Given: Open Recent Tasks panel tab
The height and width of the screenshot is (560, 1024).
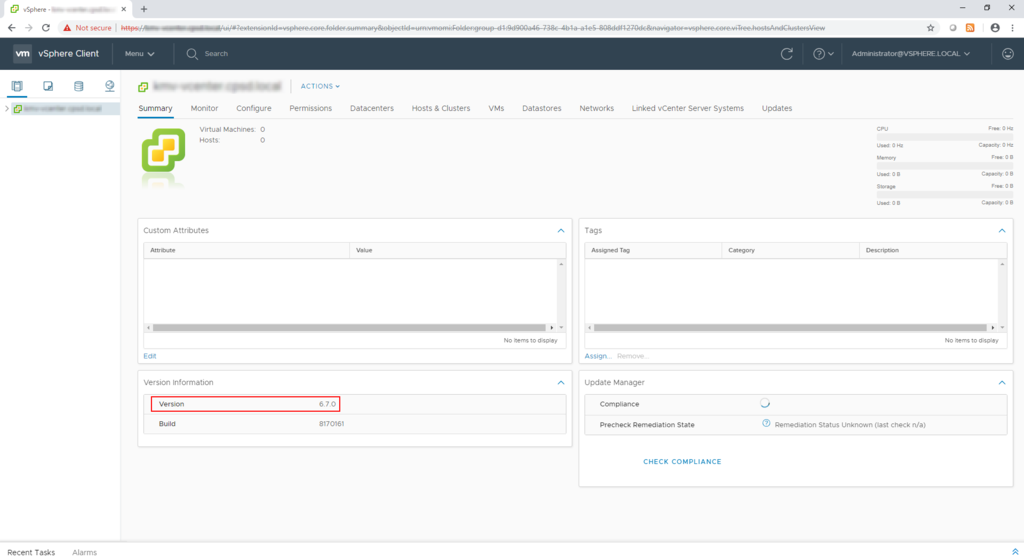Looking at the screenshot, I should click(x=31, y=552).
